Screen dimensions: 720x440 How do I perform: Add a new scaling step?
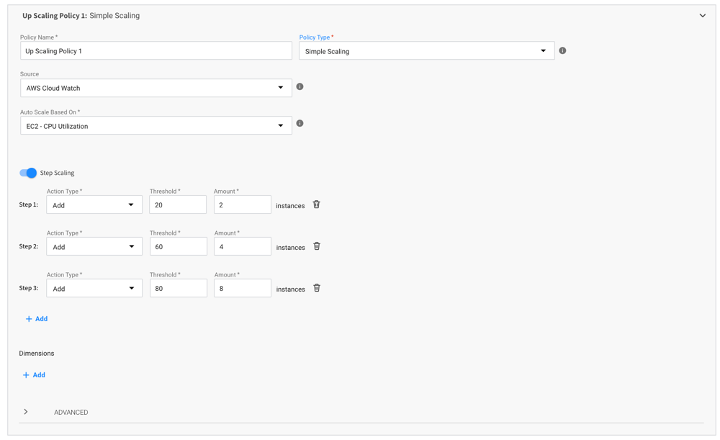point(36,319)
